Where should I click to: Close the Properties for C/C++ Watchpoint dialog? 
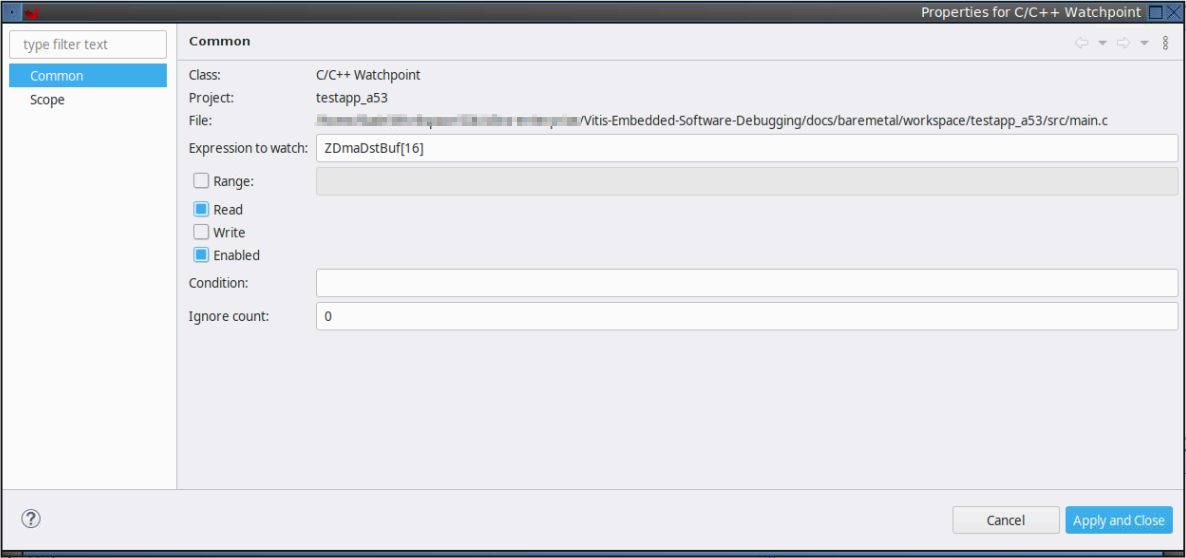(x=1175, y=12)
